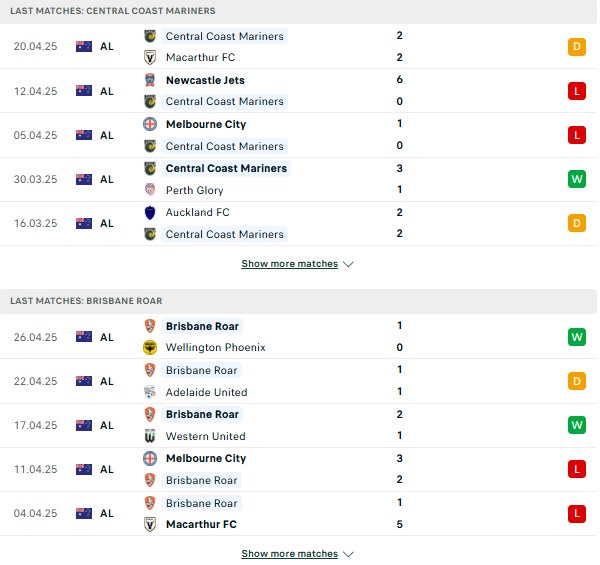Click the D result badge for the 16.03.25 match

(x=577, y=223)
